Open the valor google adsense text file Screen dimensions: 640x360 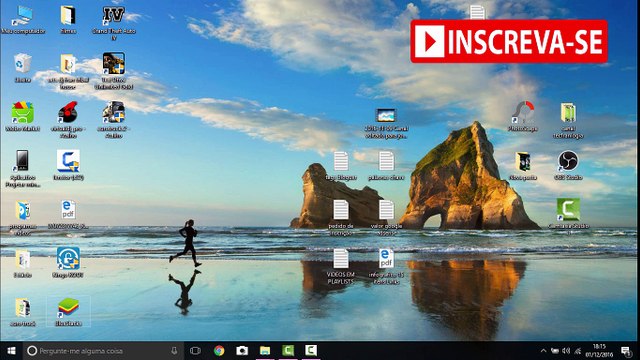coord(386,217)
